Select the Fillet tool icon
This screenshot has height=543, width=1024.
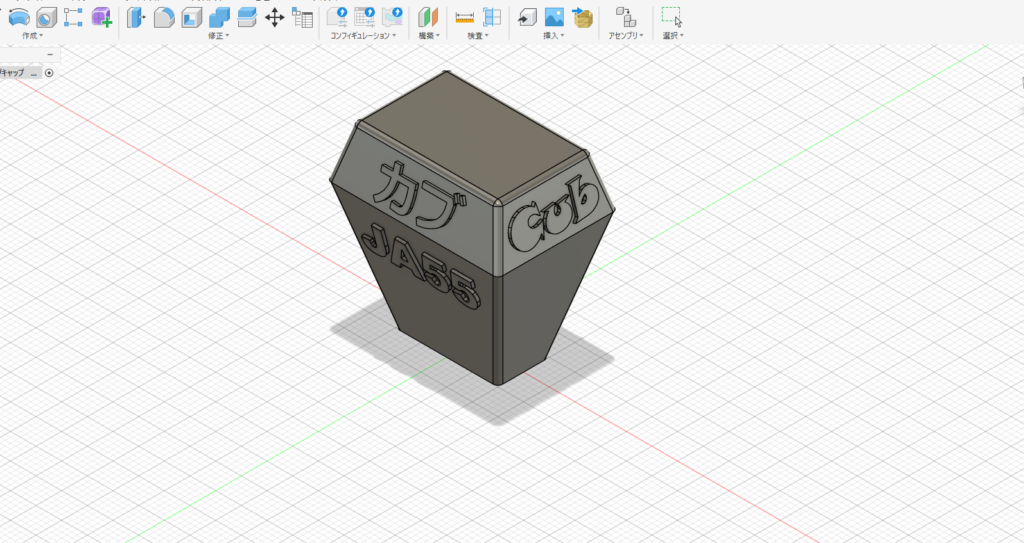pos(164,18)
